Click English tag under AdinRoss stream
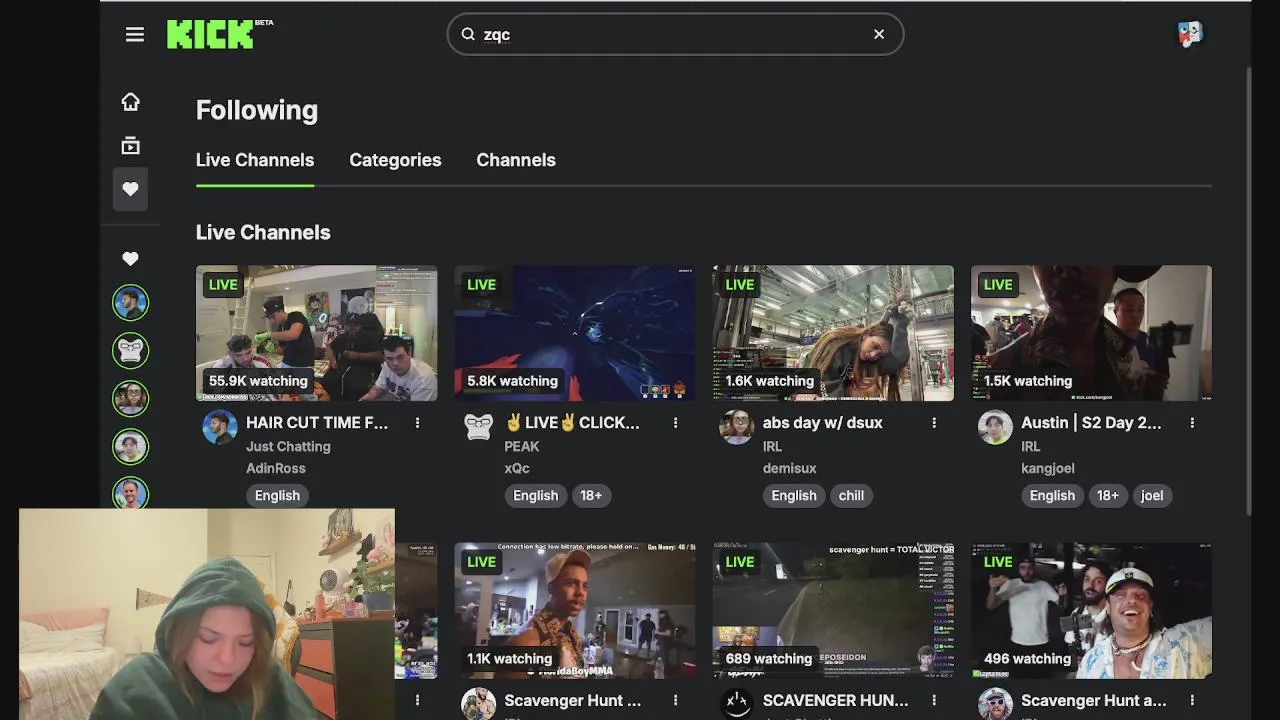 coord(277,495)
